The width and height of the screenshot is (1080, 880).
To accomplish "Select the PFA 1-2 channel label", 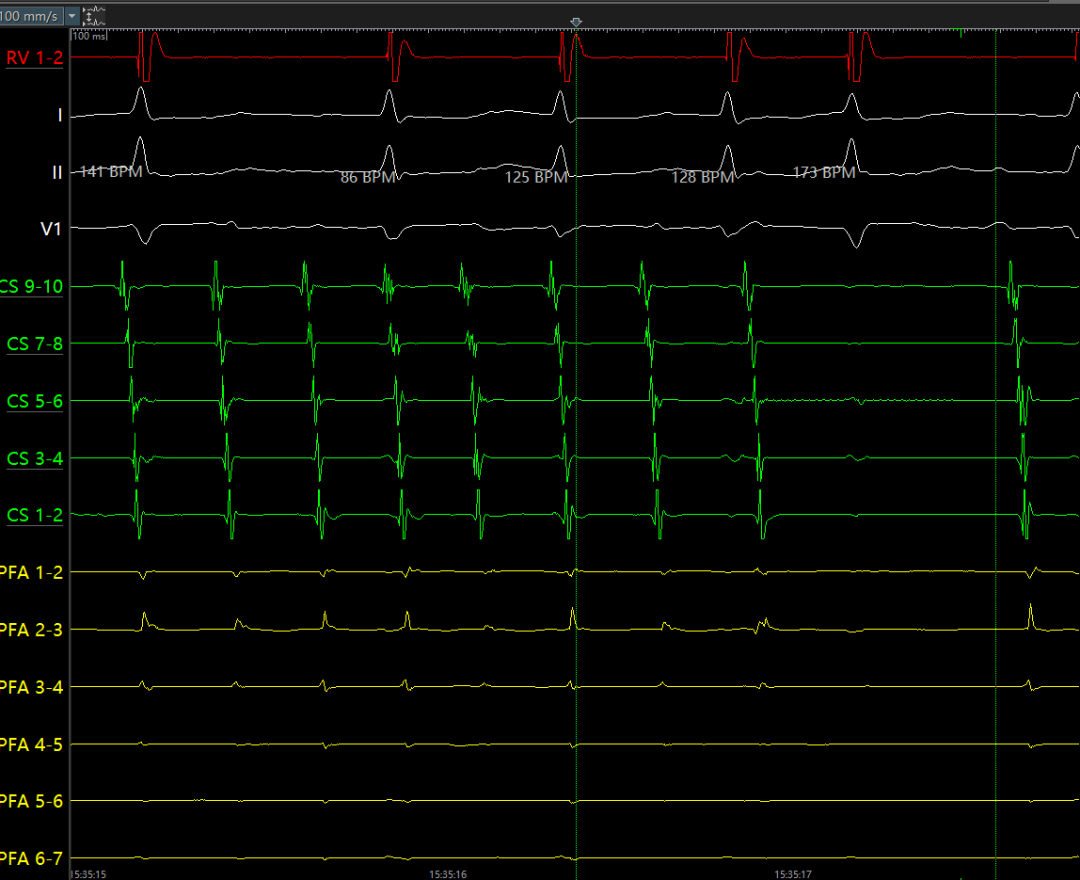I will 32,572.
